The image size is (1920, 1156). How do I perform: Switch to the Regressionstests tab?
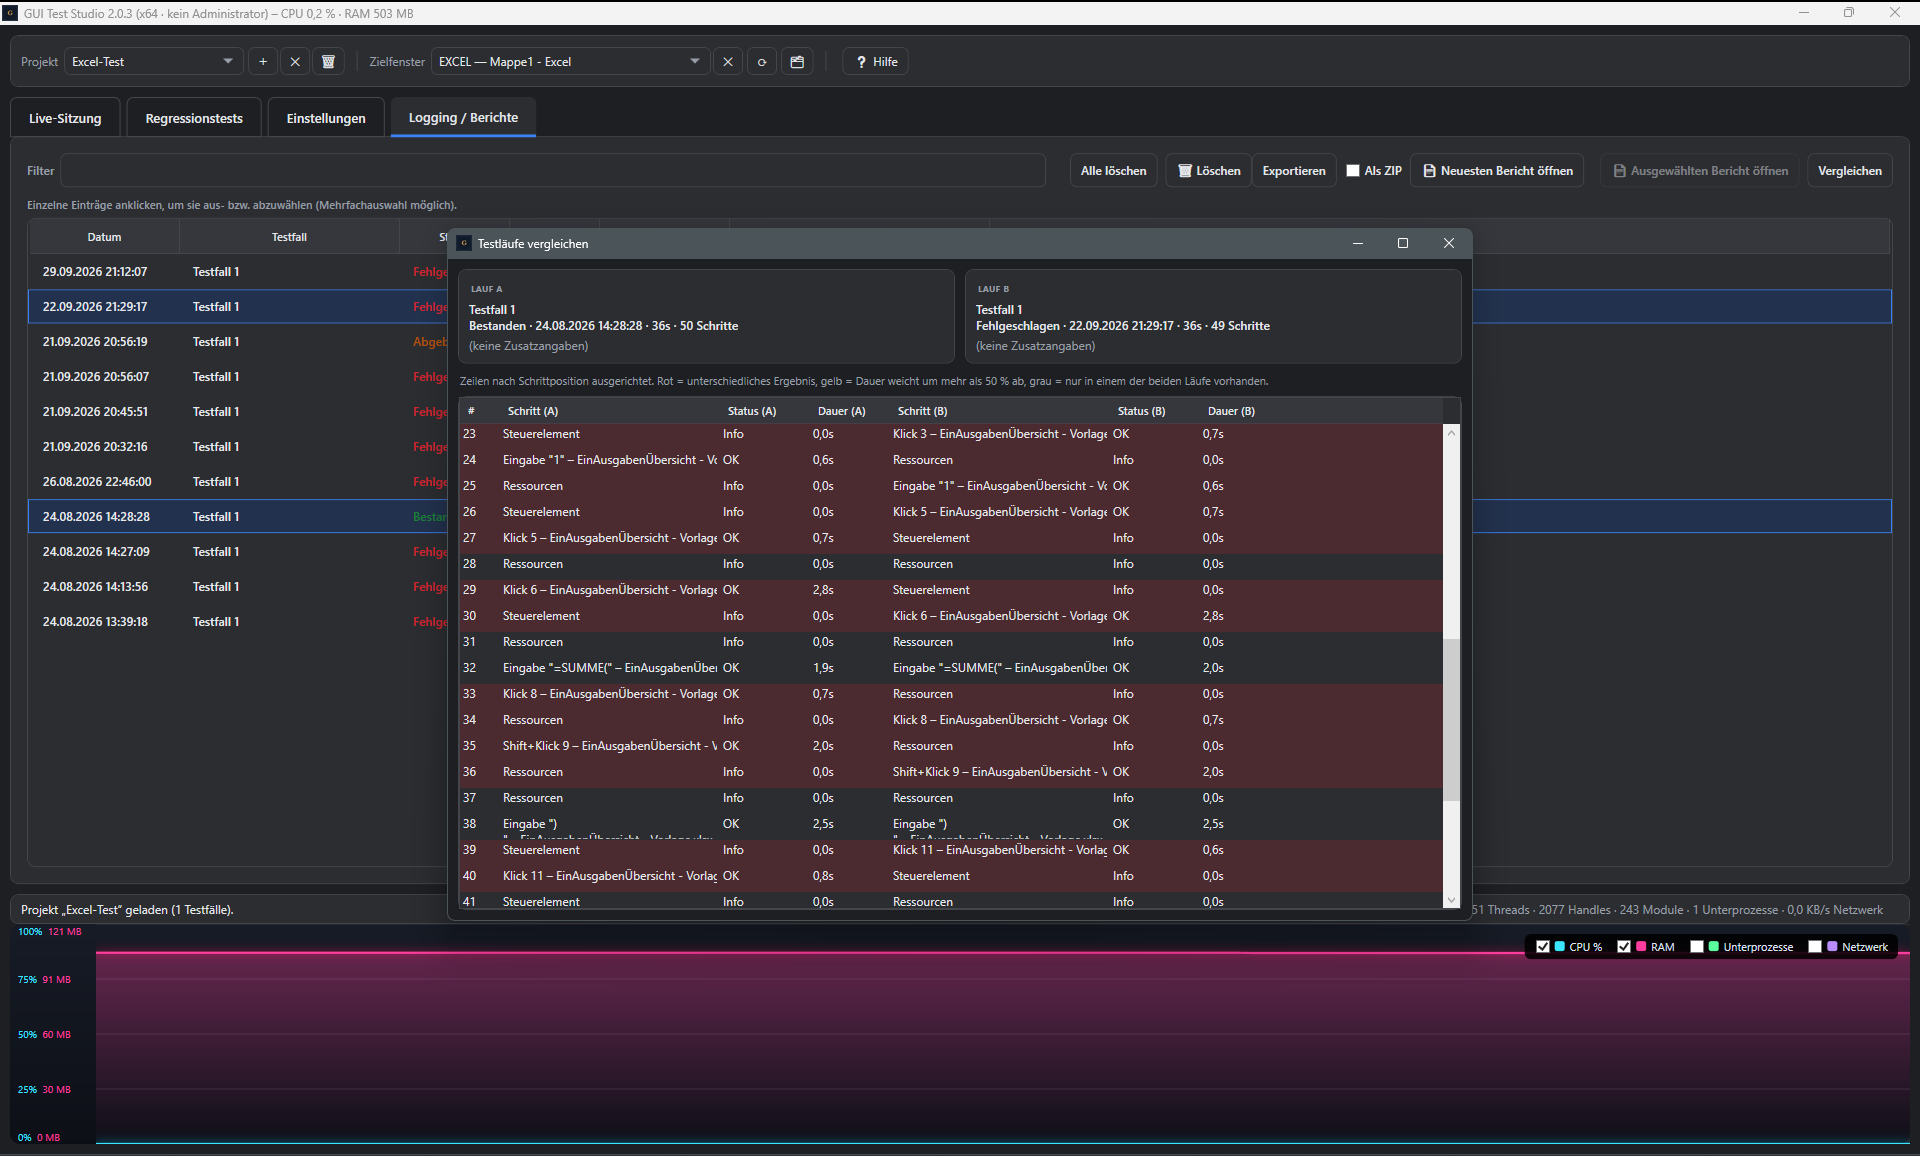point(194,118)
